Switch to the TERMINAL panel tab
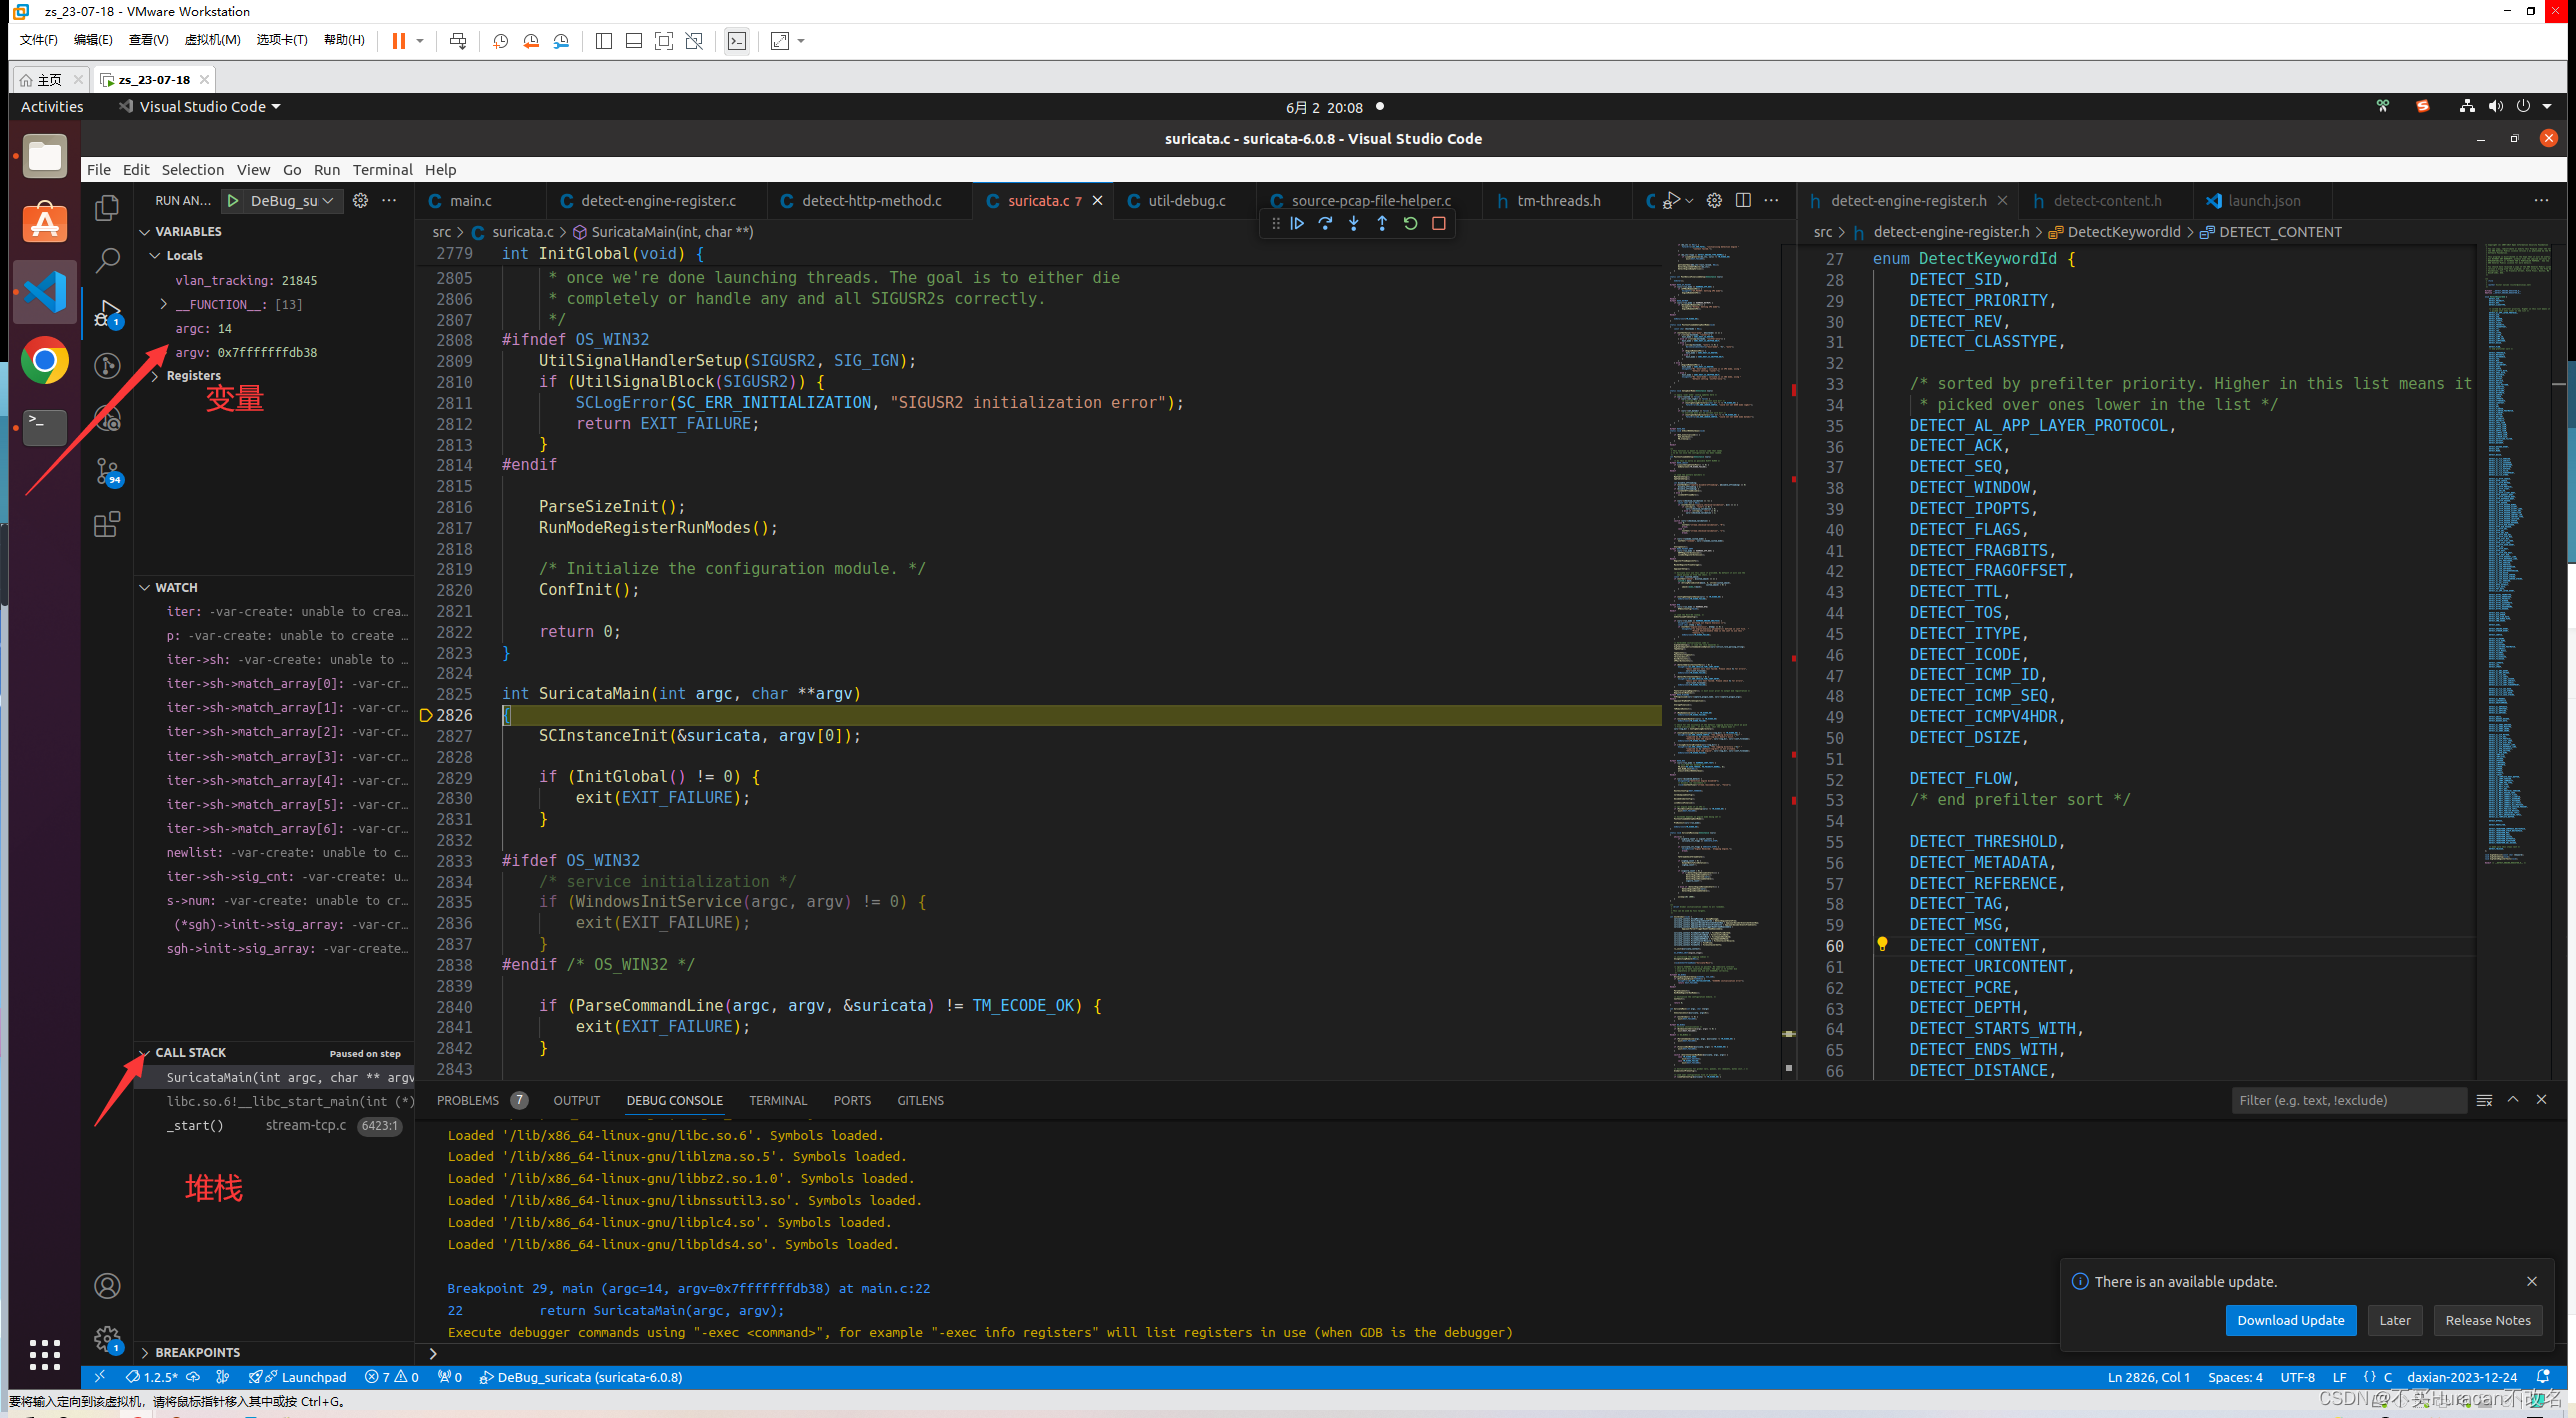The height and width of the screenshot is (1418, 2576). [777, 1100]
